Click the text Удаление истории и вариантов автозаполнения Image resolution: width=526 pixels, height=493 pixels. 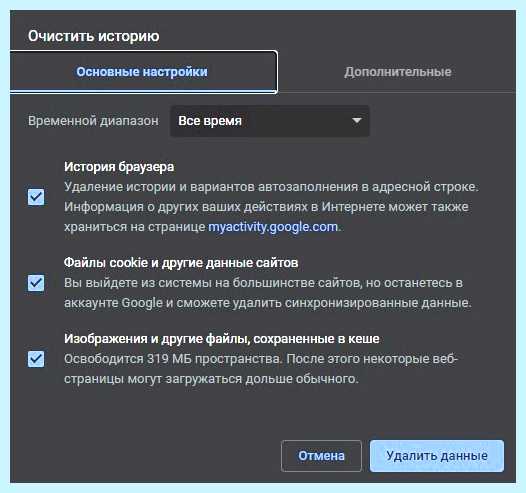tap(210, 187)
